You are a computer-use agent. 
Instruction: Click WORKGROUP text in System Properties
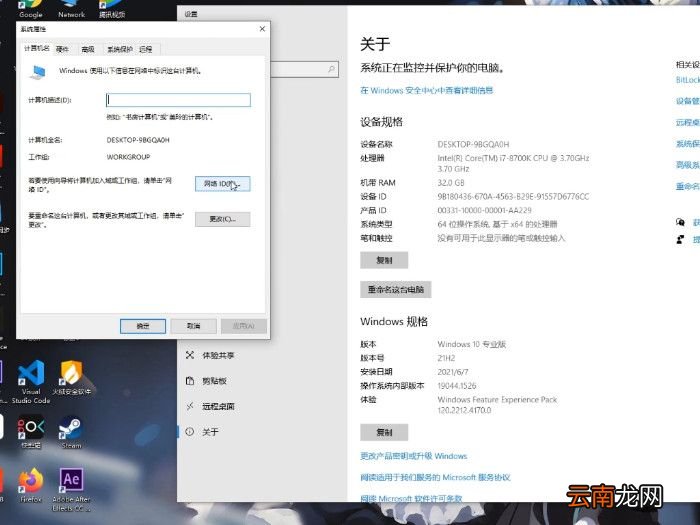click(x=129, y=157)
